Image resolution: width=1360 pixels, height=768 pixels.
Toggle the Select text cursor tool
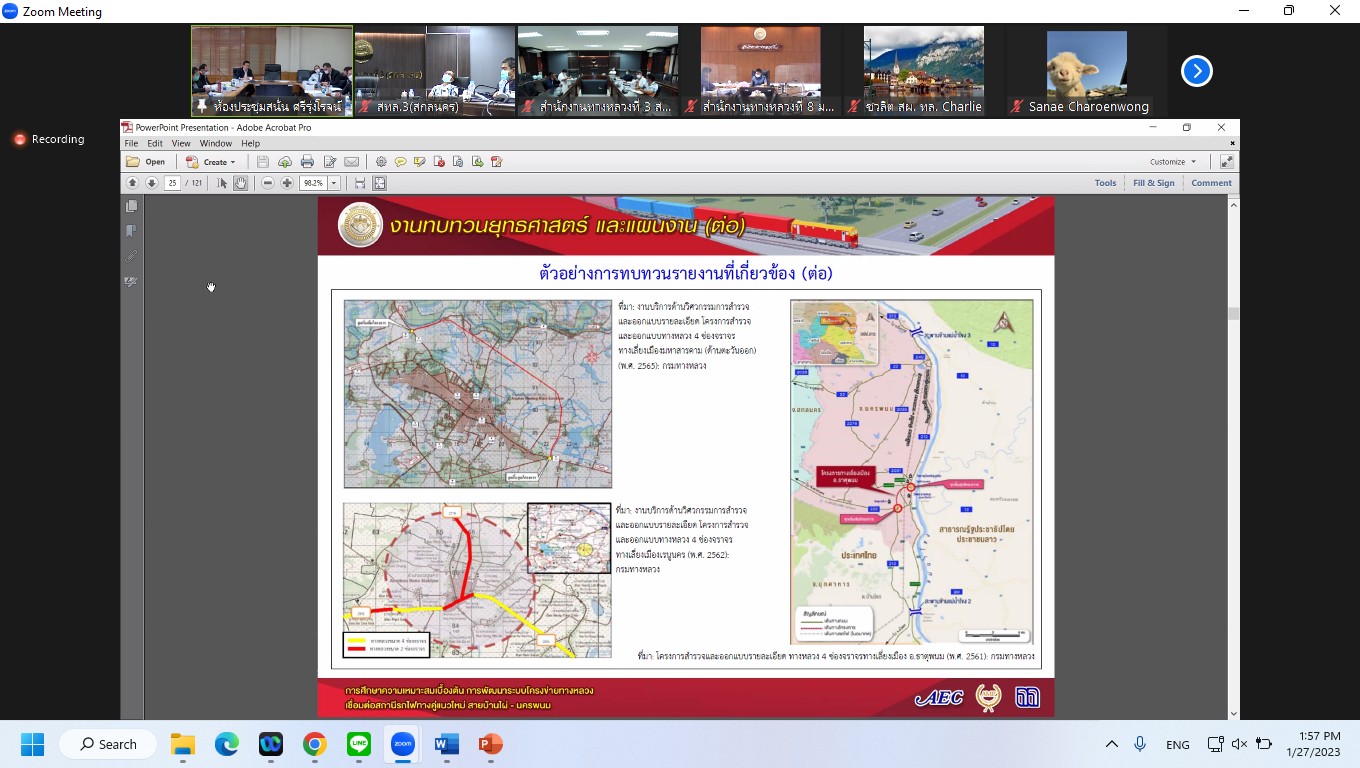coord(222,183)
